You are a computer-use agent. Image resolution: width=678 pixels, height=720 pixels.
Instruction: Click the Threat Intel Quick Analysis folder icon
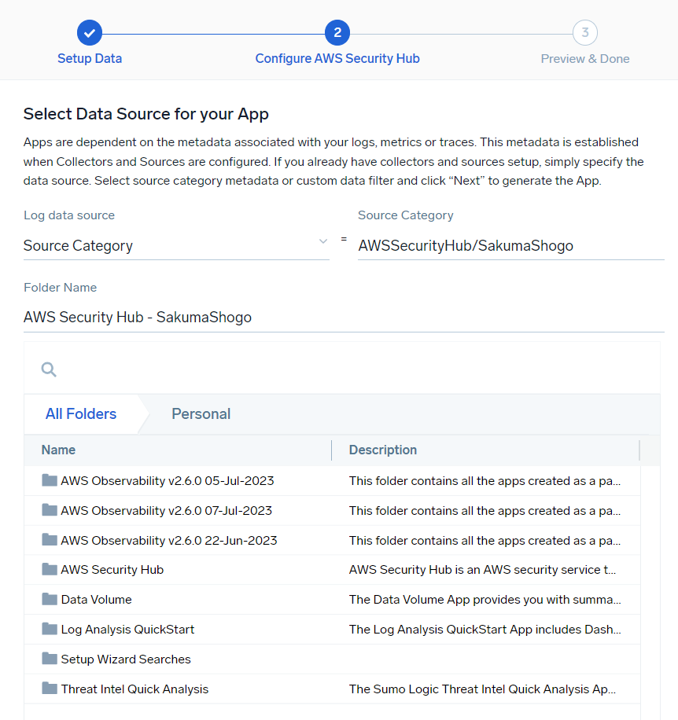coord(50,689)
